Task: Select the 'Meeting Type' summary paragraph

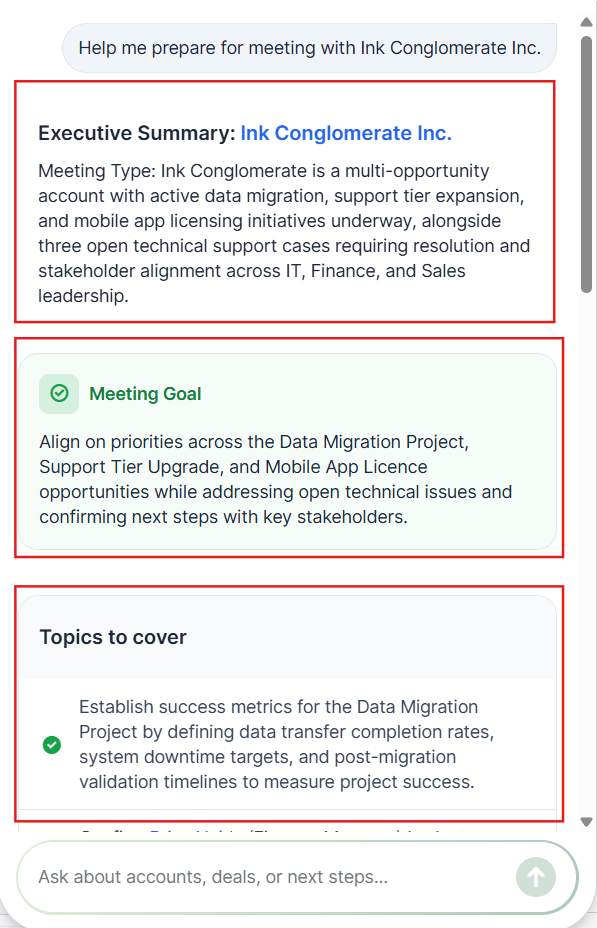Action: pyautogui.click(x=284, y=233)
